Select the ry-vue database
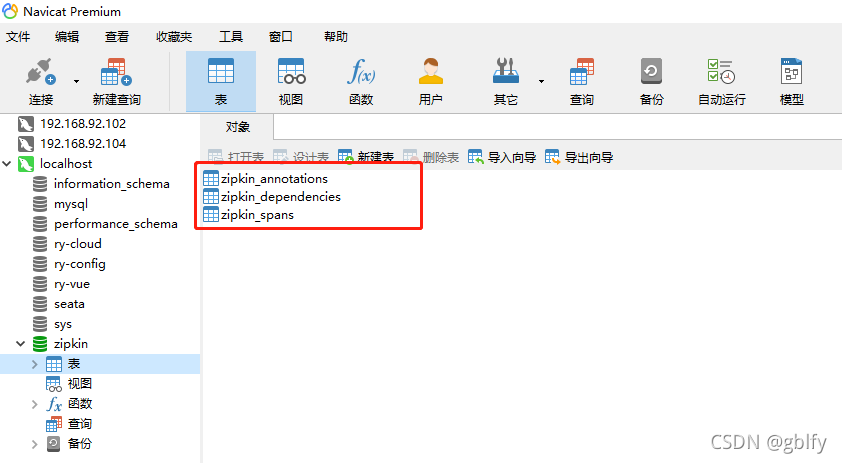 (x=61, y=284)
